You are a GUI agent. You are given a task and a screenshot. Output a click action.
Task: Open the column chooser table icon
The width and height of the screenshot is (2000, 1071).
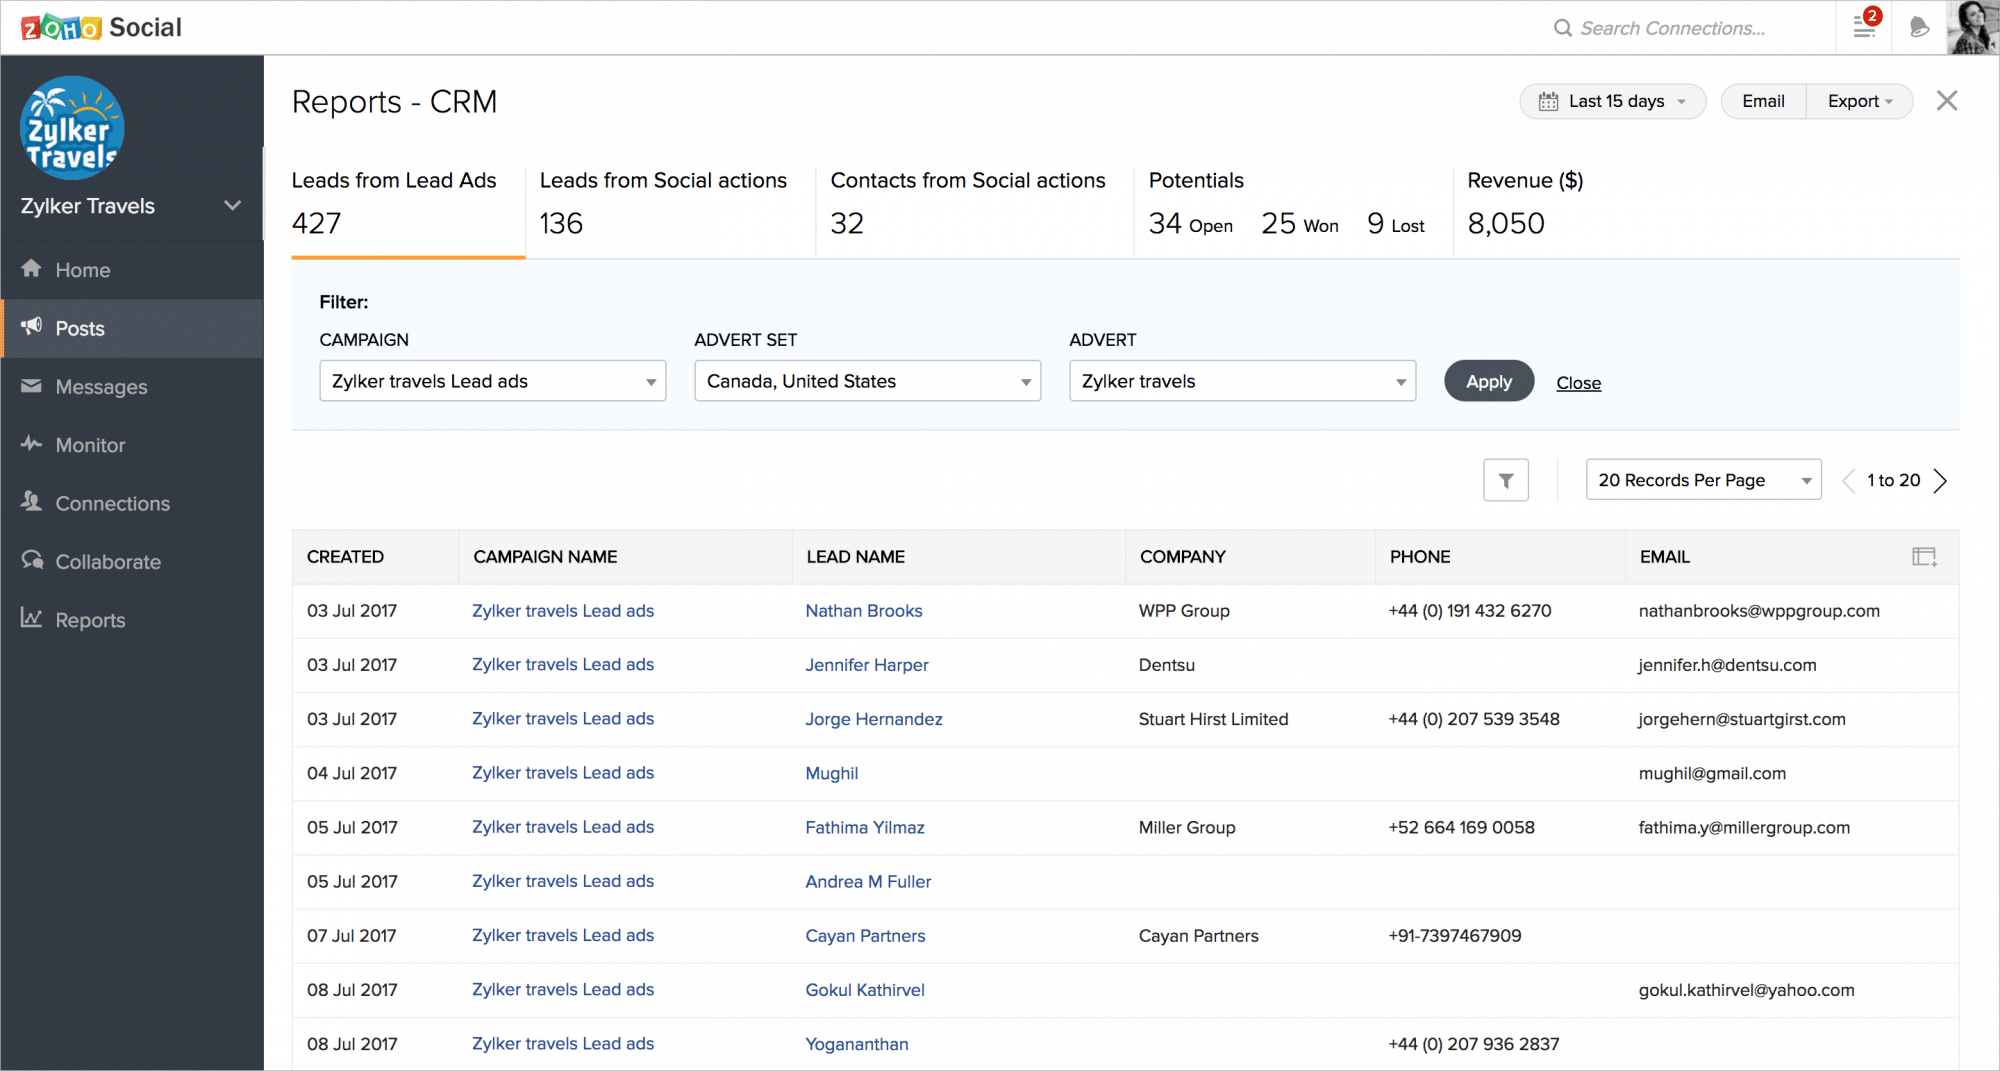(x=1924, y=557)
